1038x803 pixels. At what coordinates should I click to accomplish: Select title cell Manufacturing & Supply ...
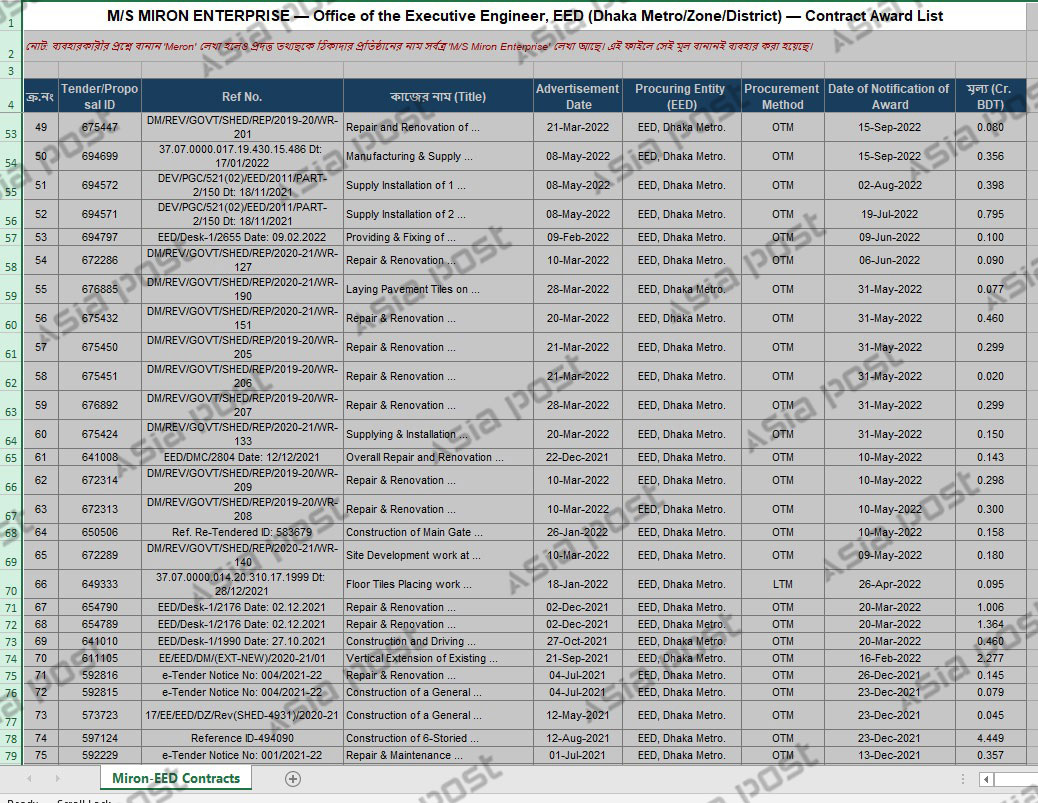438,156
